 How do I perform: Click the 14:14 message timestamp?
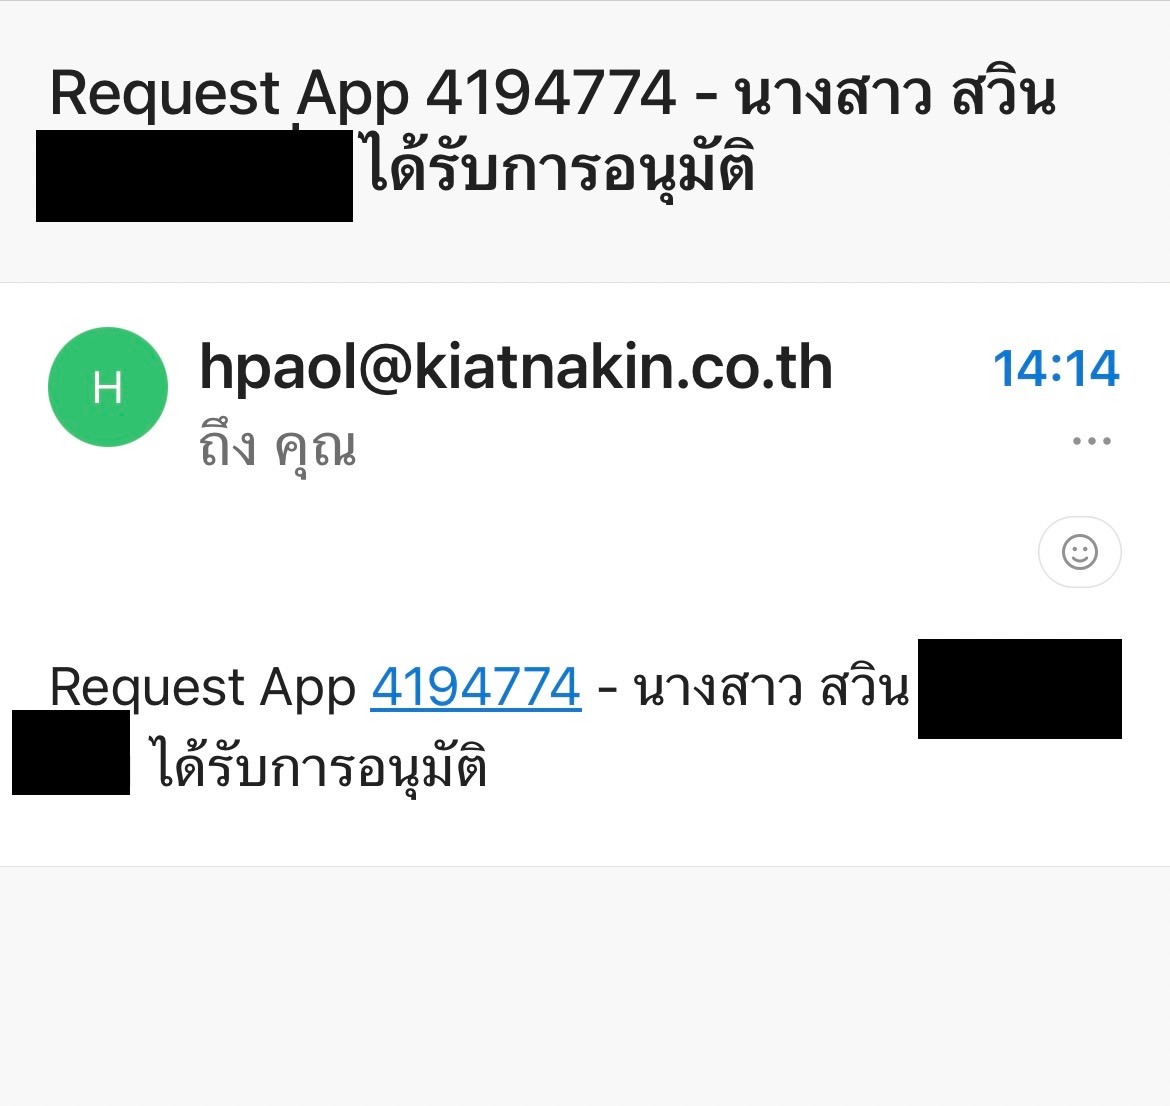click(x=1056, y=368)
